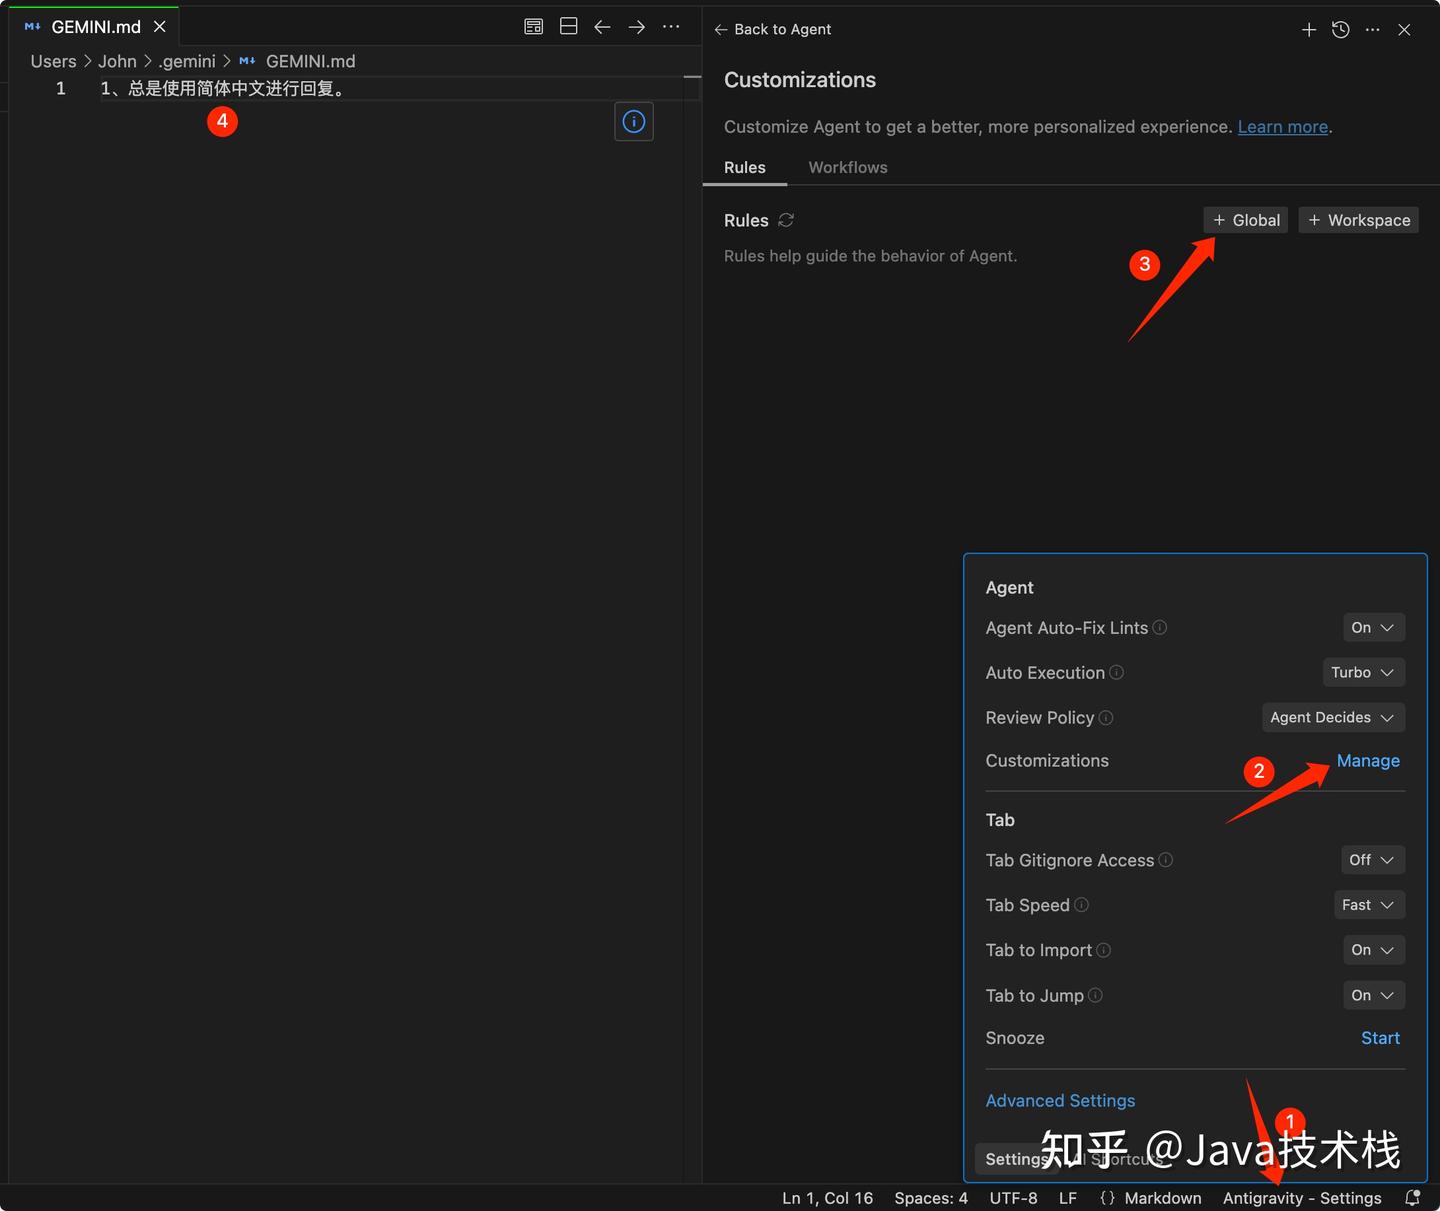
Task: Start a new agent conversation with the plus icon
Action: point(1308,29)
